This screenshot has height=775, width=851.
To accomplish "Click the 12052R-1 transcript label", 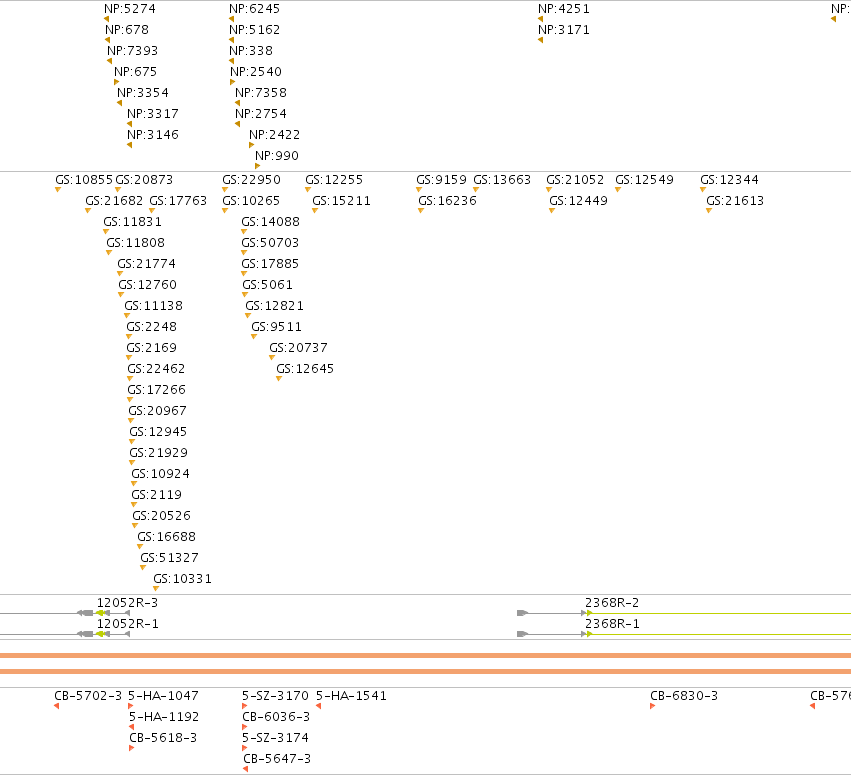I will [x=128, y=624].
